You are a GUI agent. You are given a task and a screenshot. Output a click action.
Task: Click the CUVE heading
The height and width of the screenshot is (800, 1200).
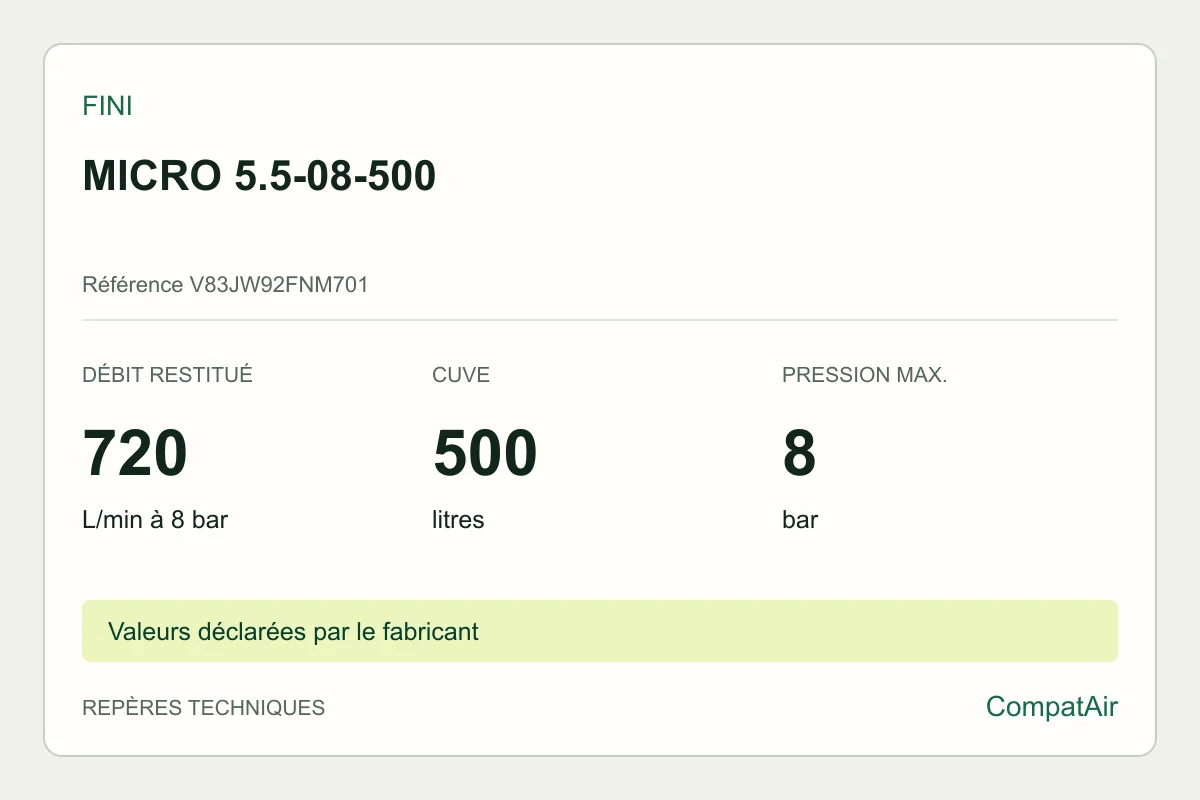461,375
